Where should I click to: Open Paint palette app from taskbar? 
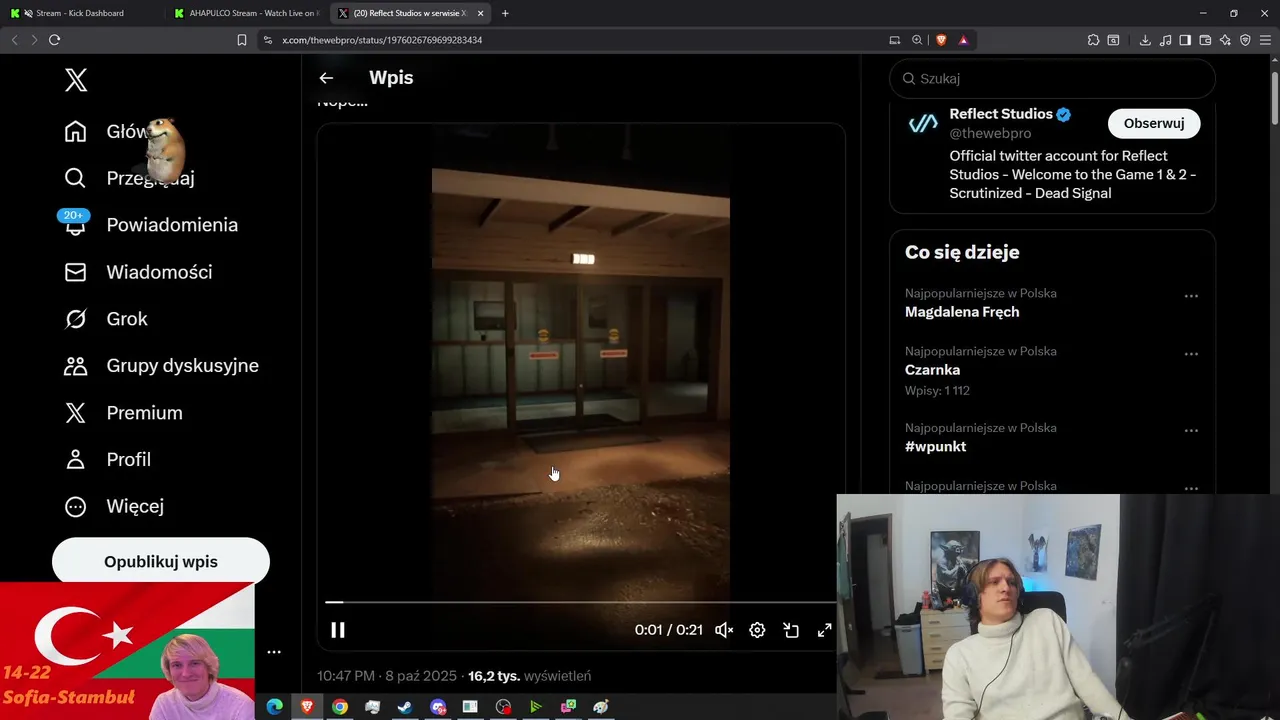(601, 707)
